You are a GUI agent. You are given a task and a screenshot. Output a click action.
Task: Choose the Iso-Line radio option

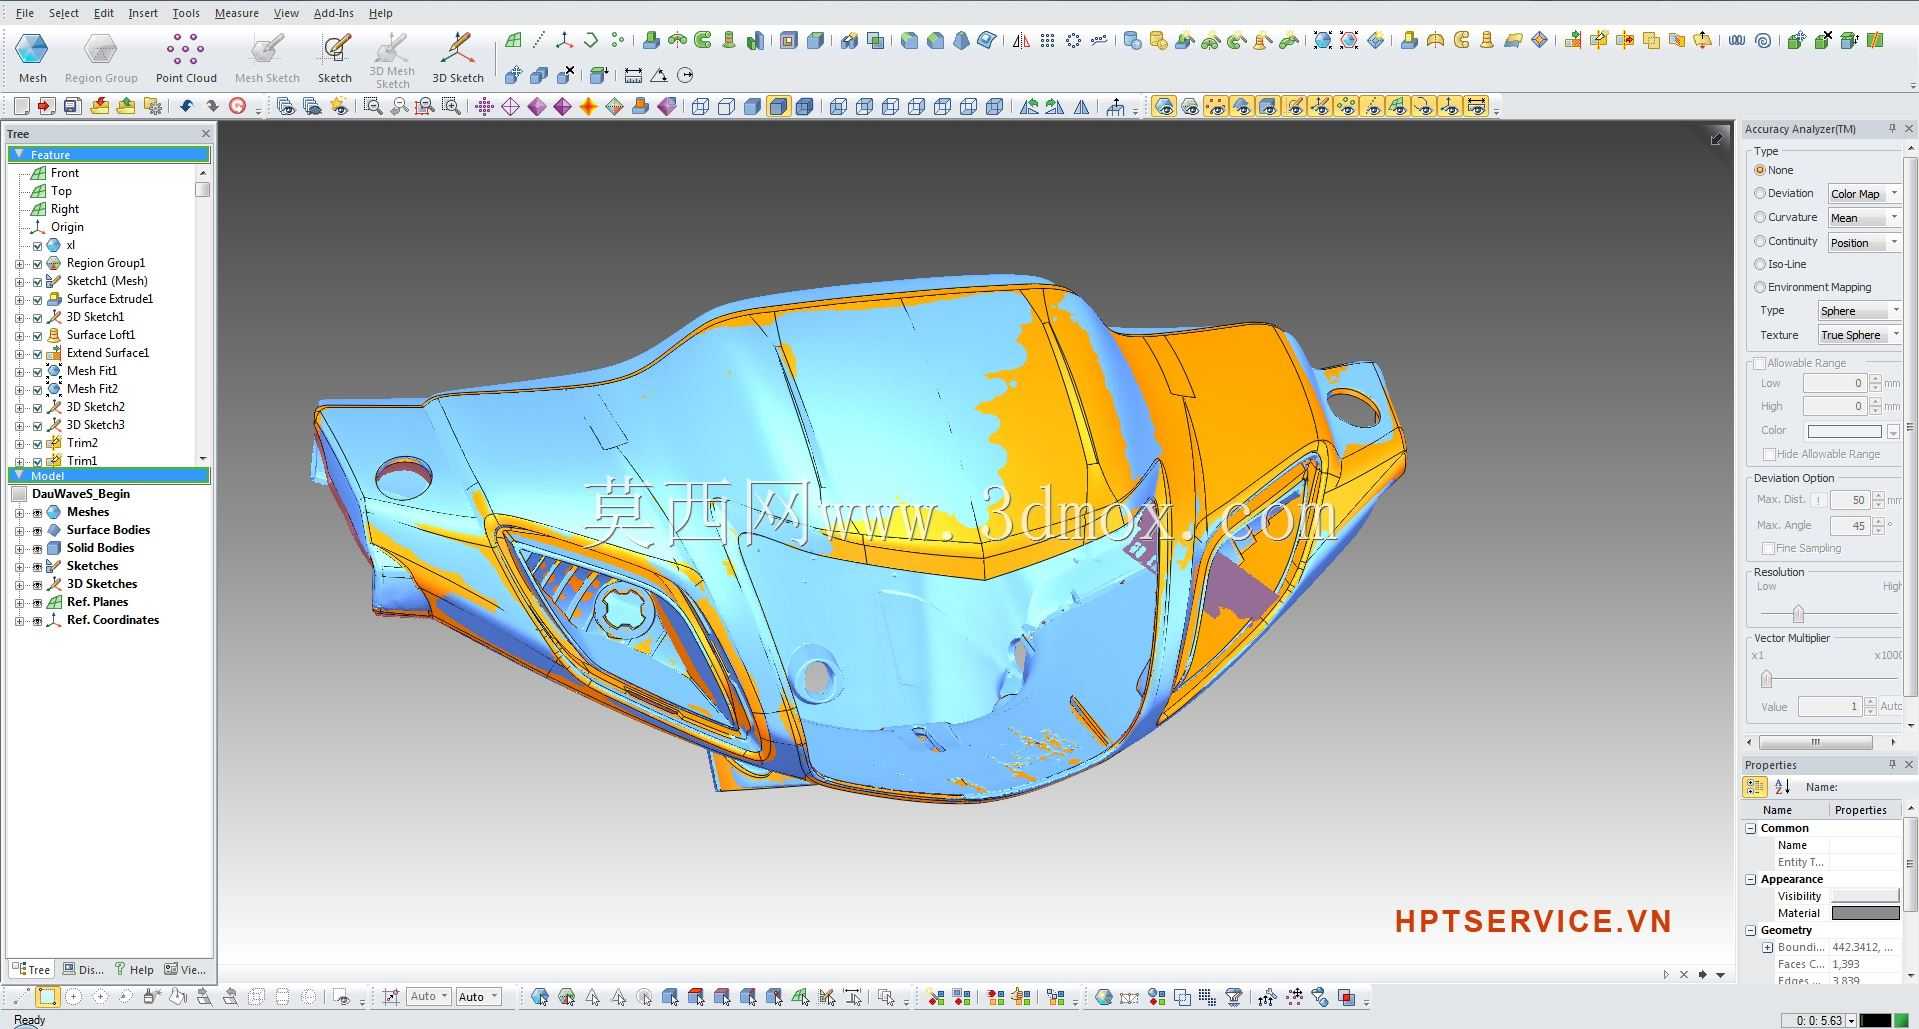[x=1760, y=264]
